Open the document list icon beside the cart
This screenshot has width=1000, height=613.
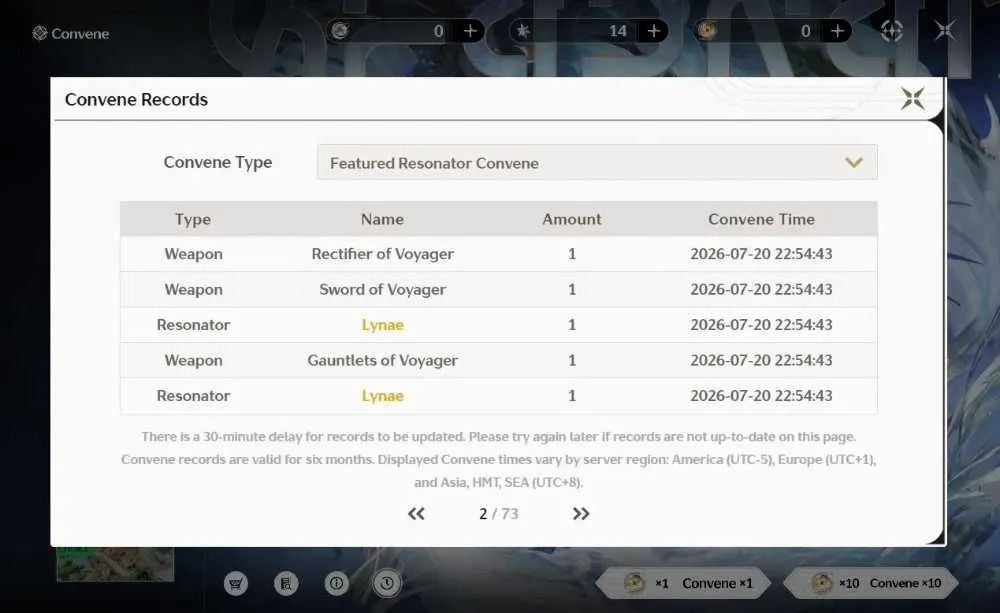[x=286, y=583]
